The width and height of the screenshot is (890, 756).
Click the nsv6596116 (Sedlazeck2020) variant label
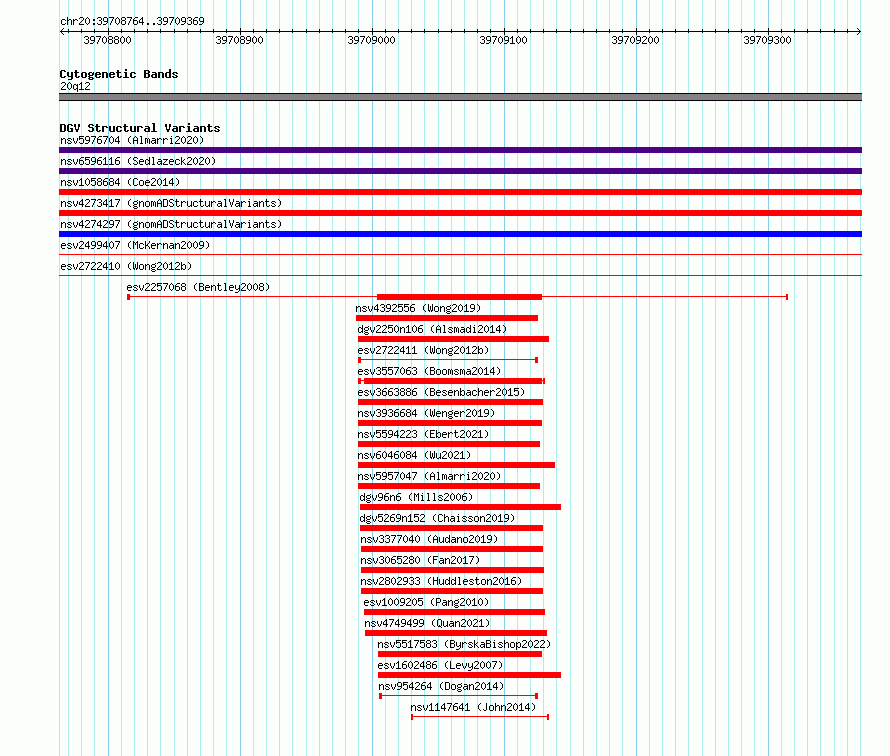[138, 161]
